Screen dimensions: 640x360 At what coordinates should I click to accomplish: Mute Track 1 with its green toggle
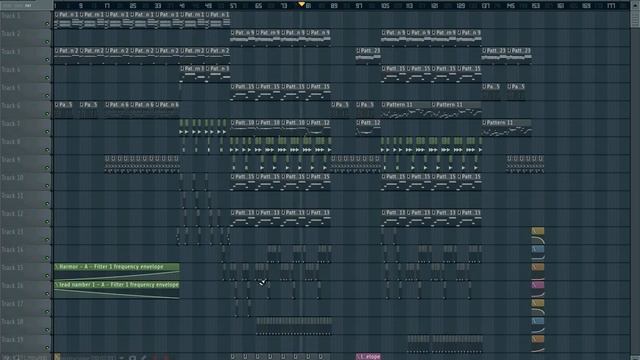47,24
